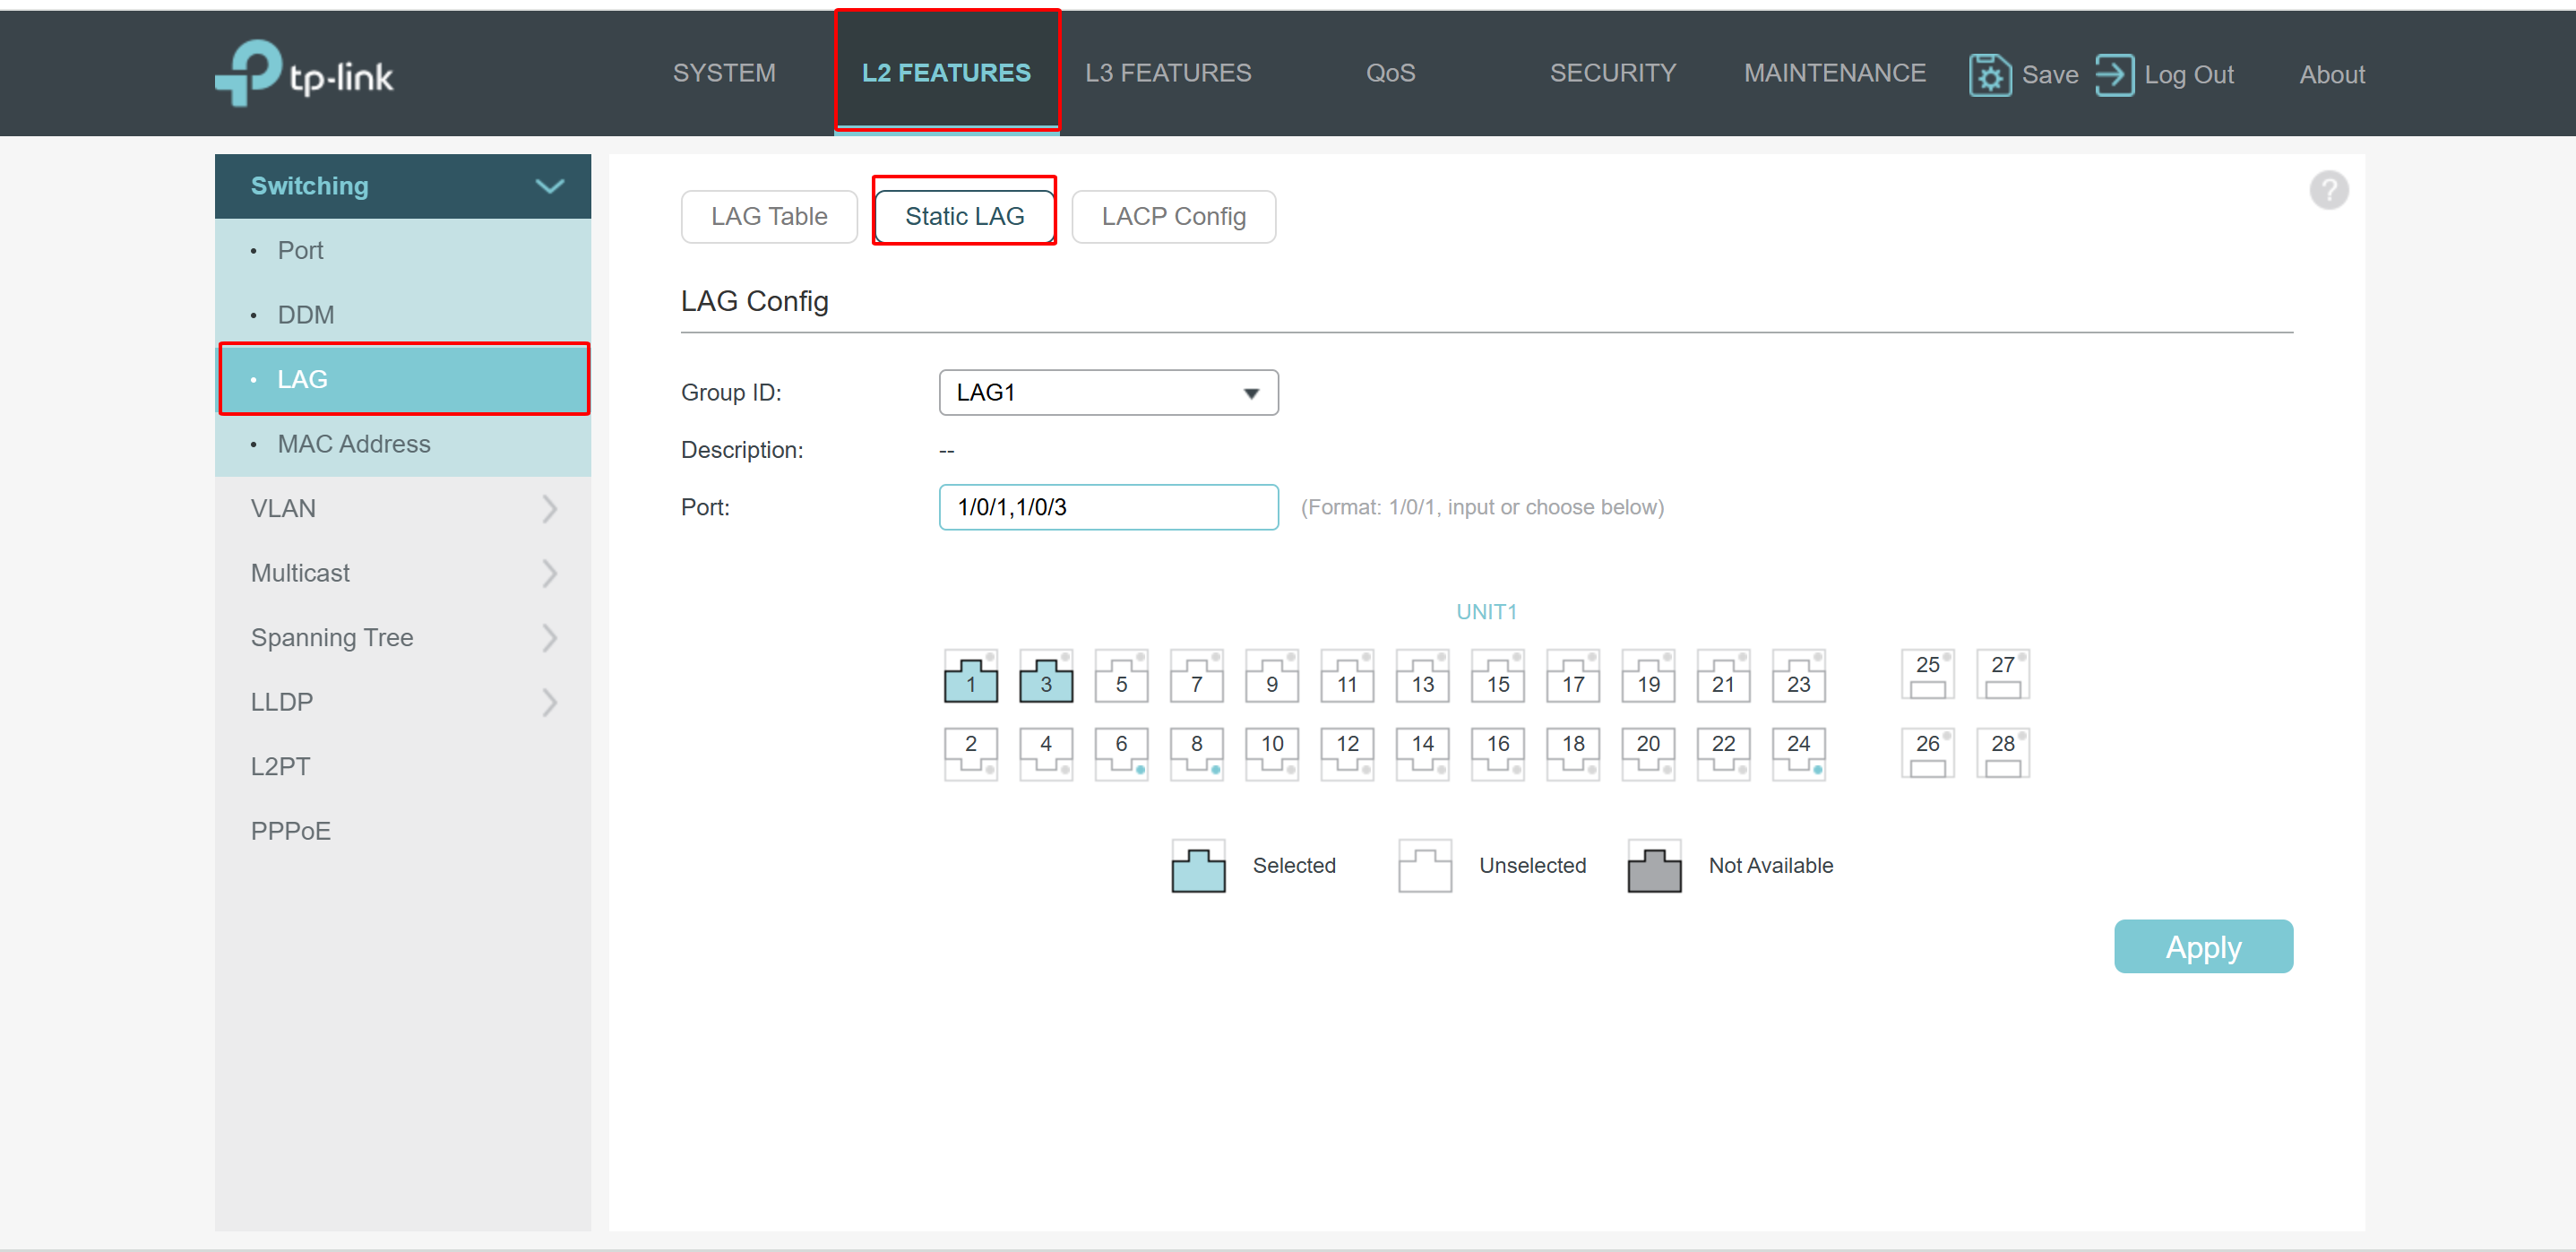Switch to the LAG Table tab
This screenshot has width=2576, height=1252.
coord(768,216)
